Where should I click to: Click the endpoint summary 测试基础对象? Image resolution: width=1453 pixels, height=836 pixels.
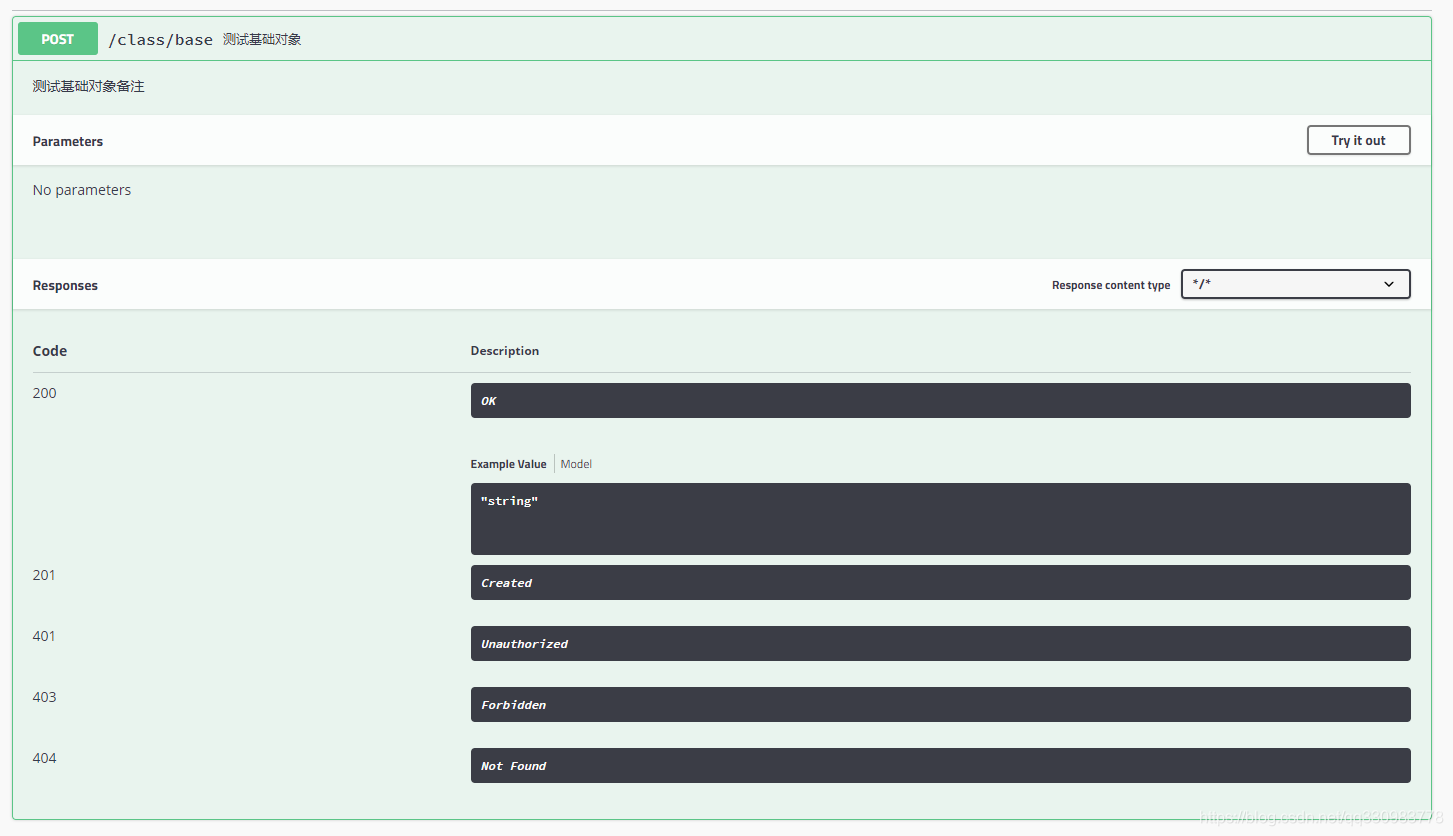[262, 40]
